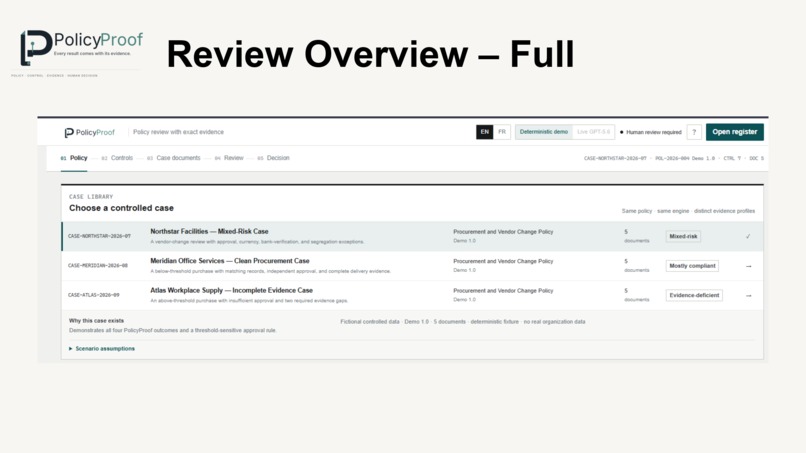Open the 01 Policy step tab
Image resolution: width=806 pixels, height=453 pixels.
tap(74, 158)
